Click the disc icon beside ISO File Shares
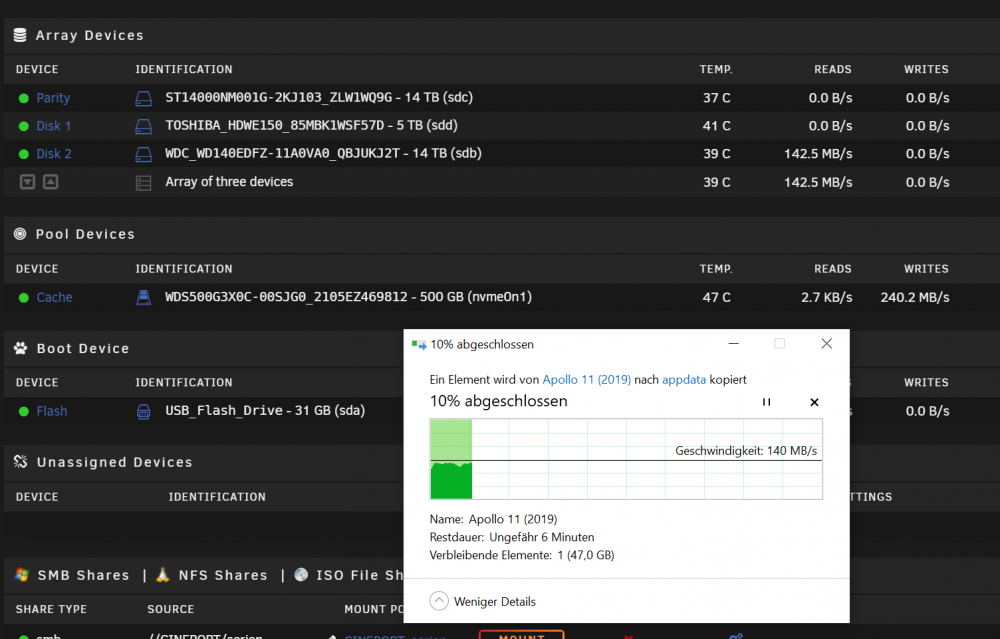This screenshot has width=1000, height=639. pos(301,575)
